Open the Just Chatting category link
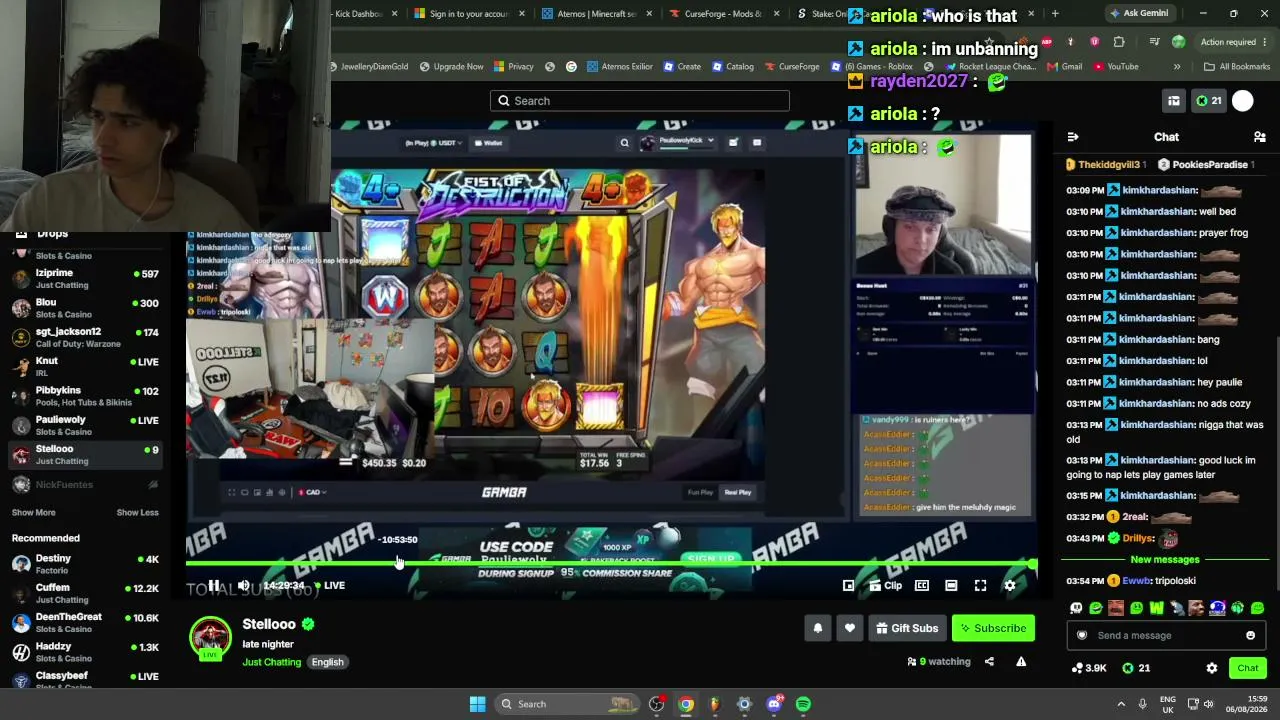1280x720 pixels. pos(271,662)
